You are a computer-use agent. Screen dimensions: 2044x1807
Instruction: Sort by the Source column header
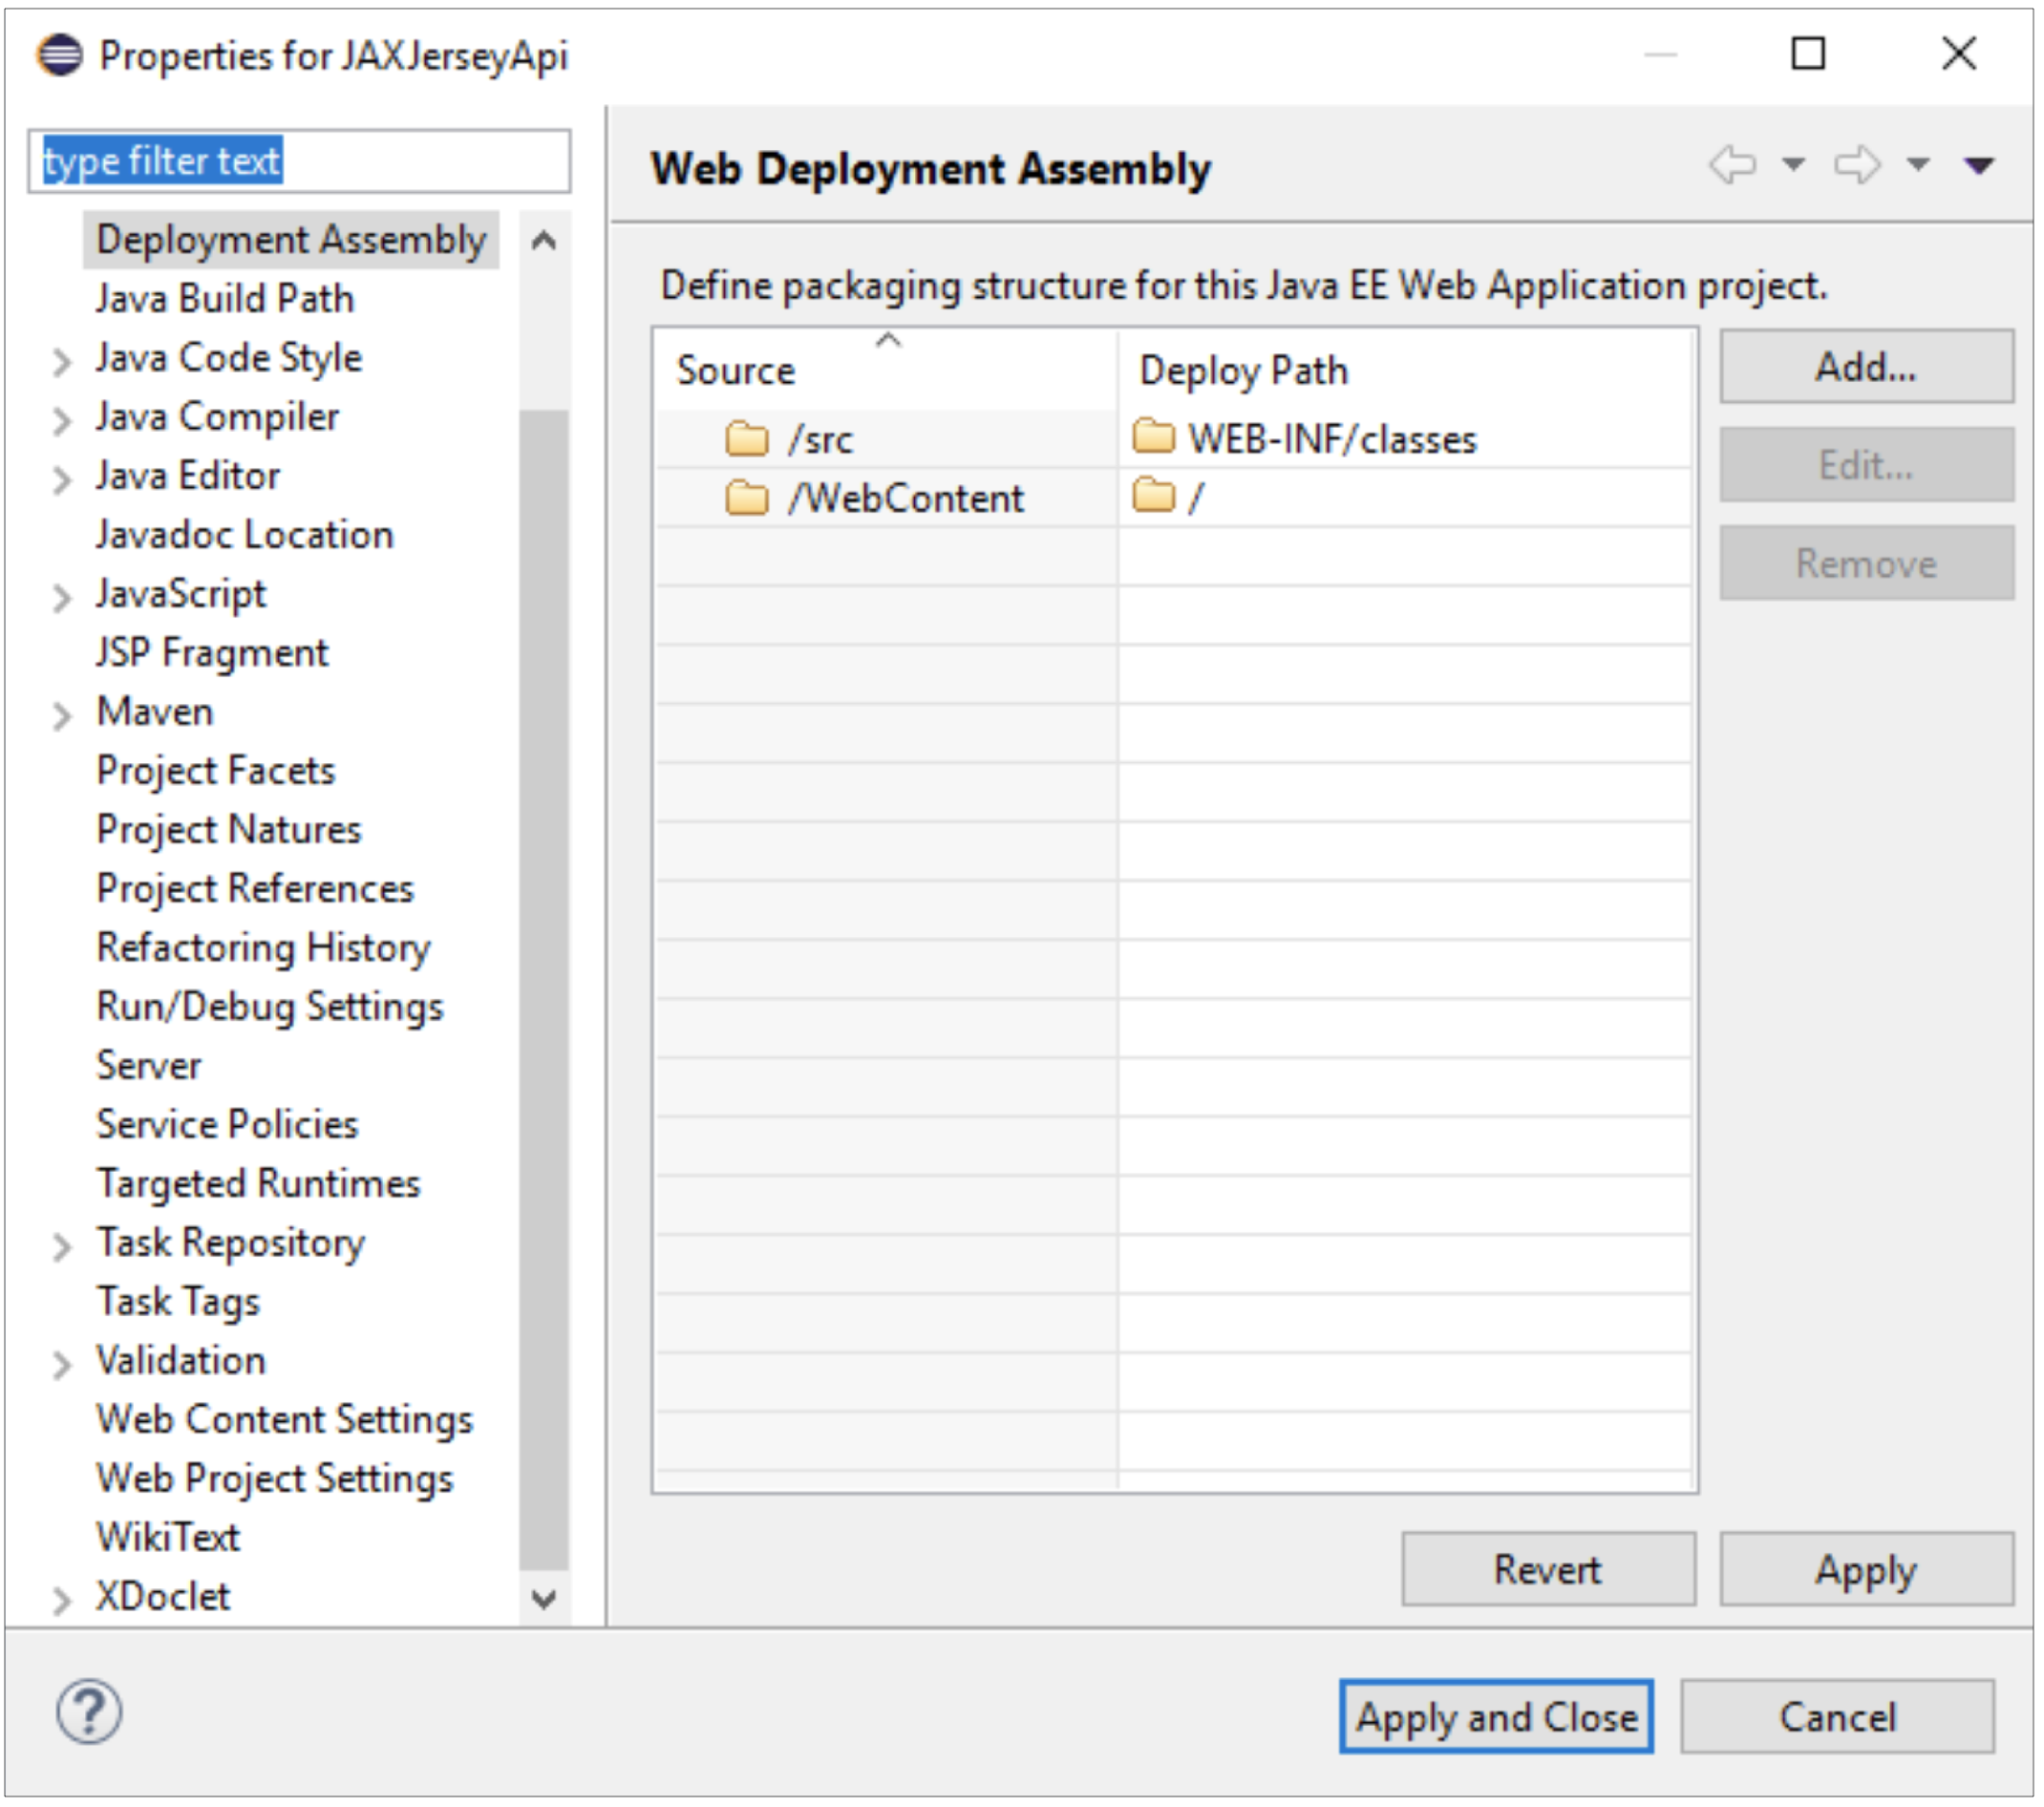(x=736, y=371)
